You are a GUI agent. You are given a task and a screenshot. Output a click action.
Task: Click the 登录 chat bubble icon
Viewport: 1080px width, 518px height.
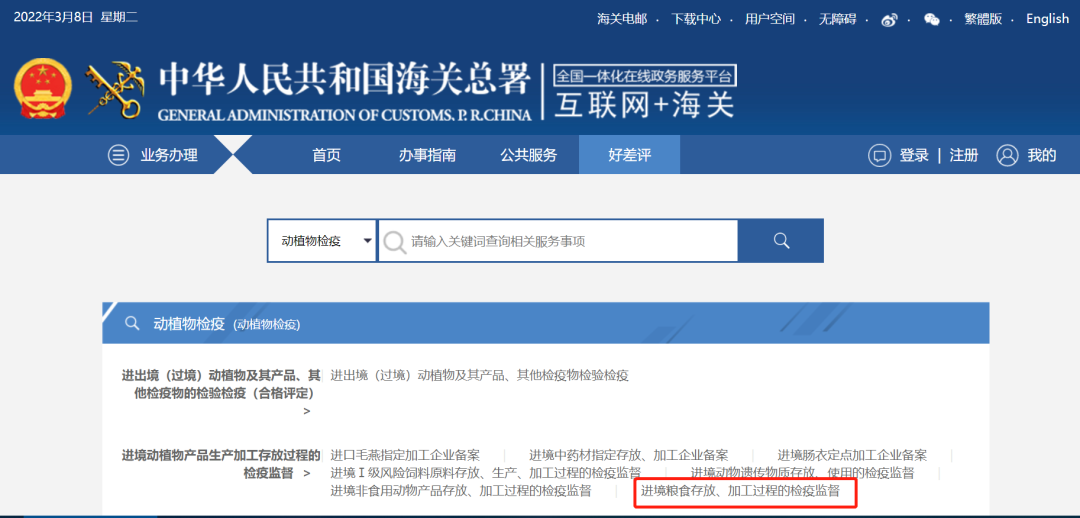[879, 155]
